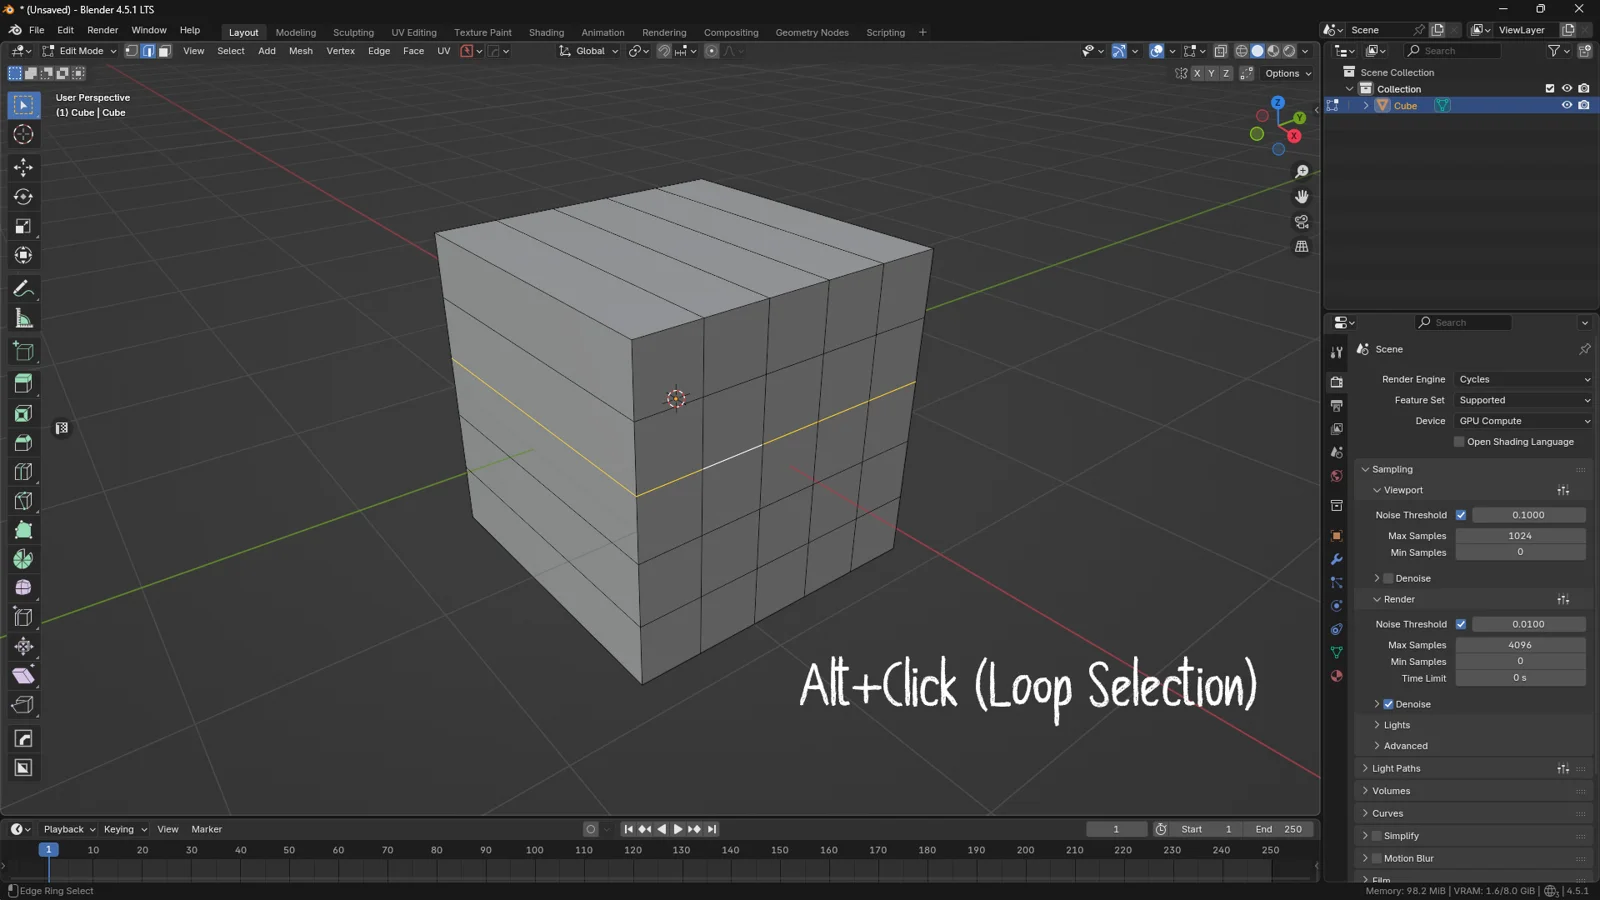Switch to the UV Editing workspace tab

[414, 32]
